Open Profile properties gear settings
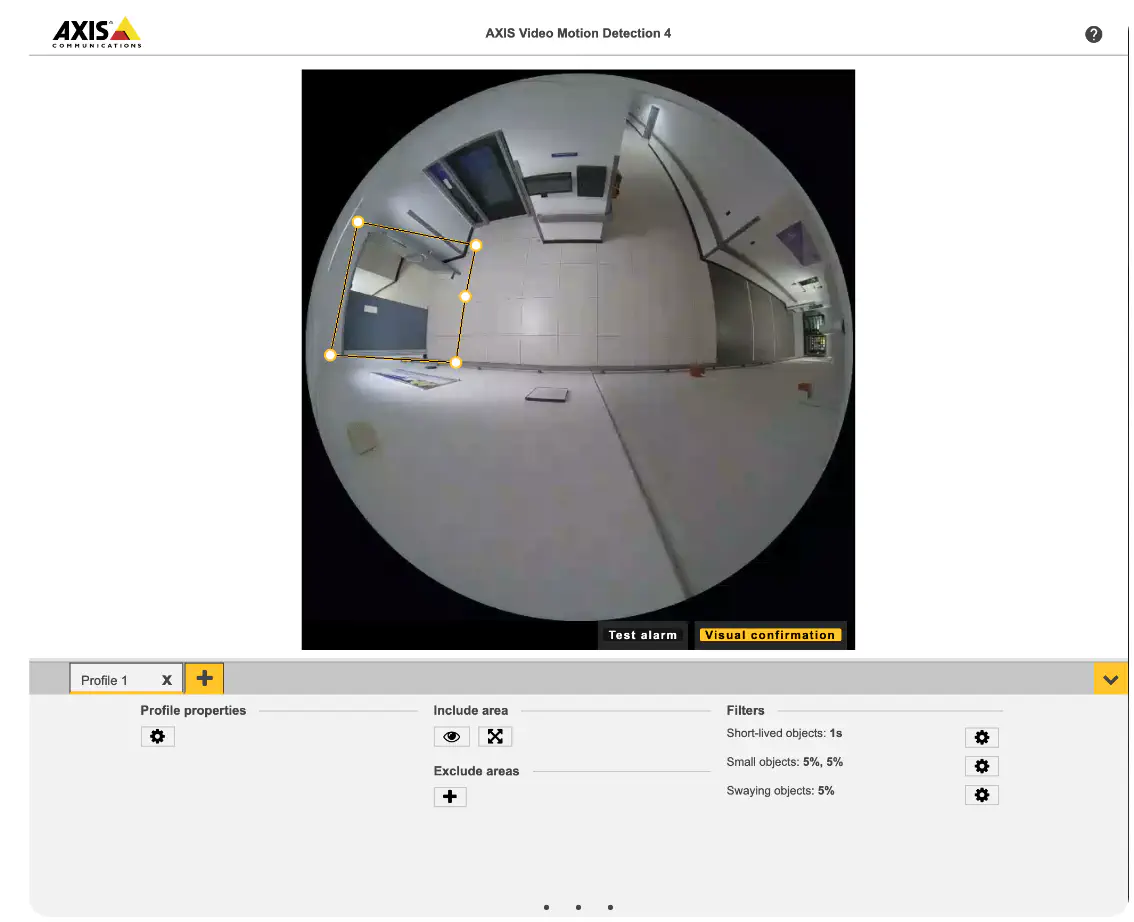The width and height of the screenshot is (1134, 922). click(158, 736)
